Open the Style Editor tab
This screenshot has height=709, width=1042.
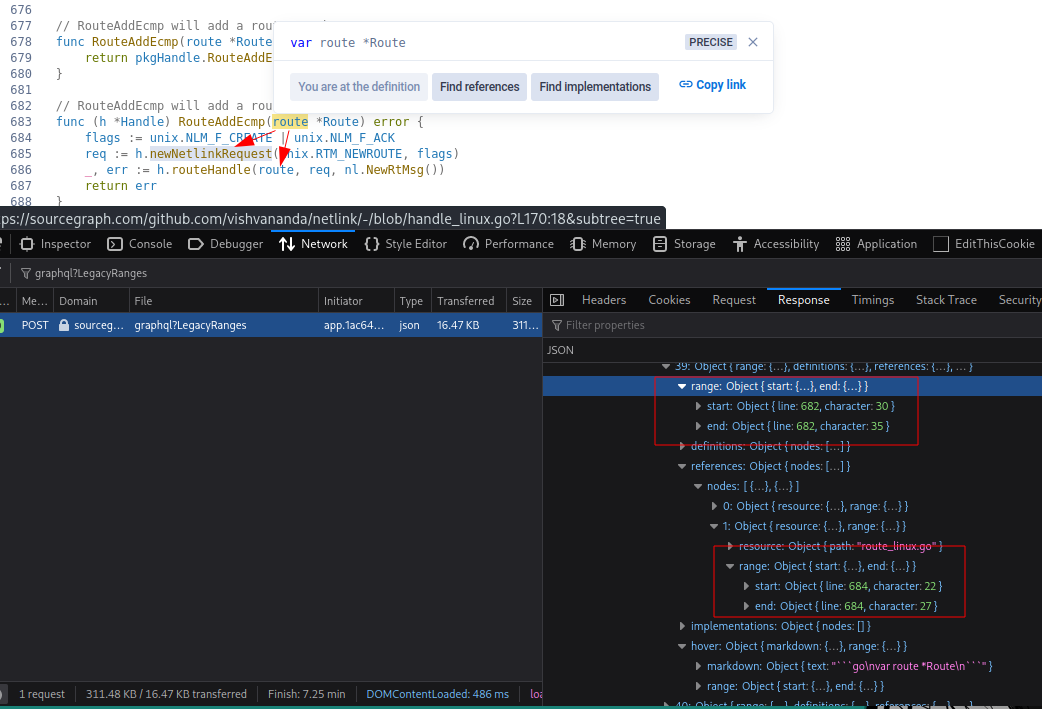tap(406, 244)
